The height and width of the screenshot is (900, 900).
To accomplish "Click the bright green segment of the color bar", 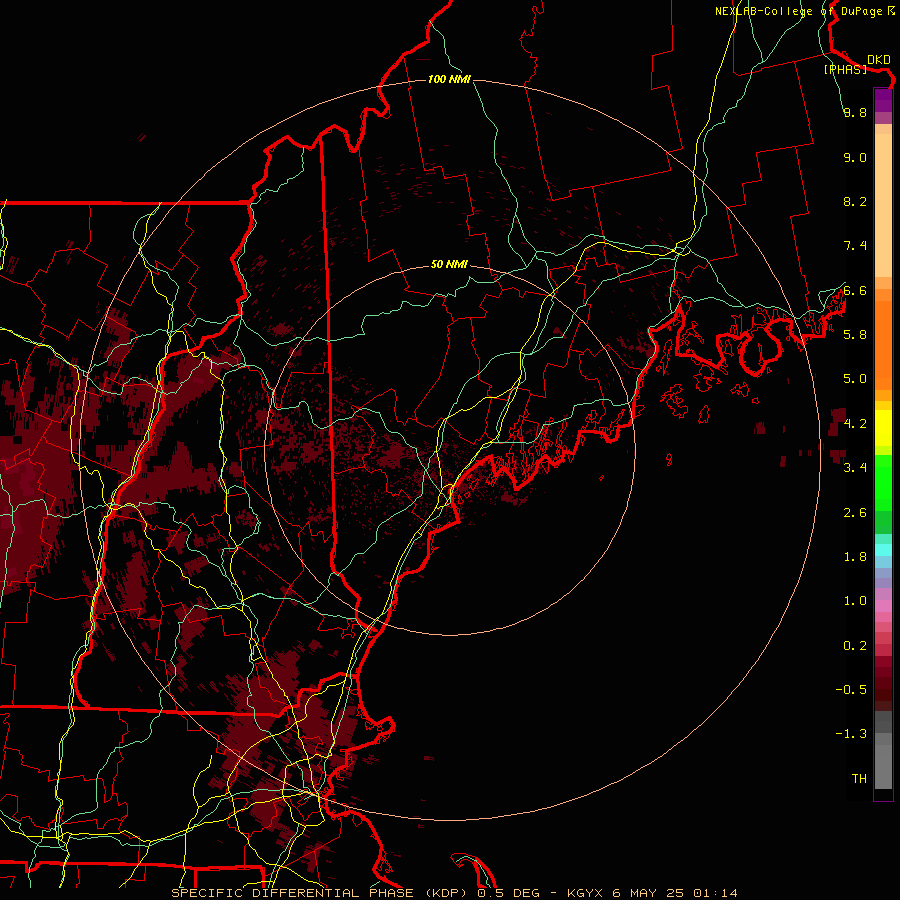I will click(883, 483).
